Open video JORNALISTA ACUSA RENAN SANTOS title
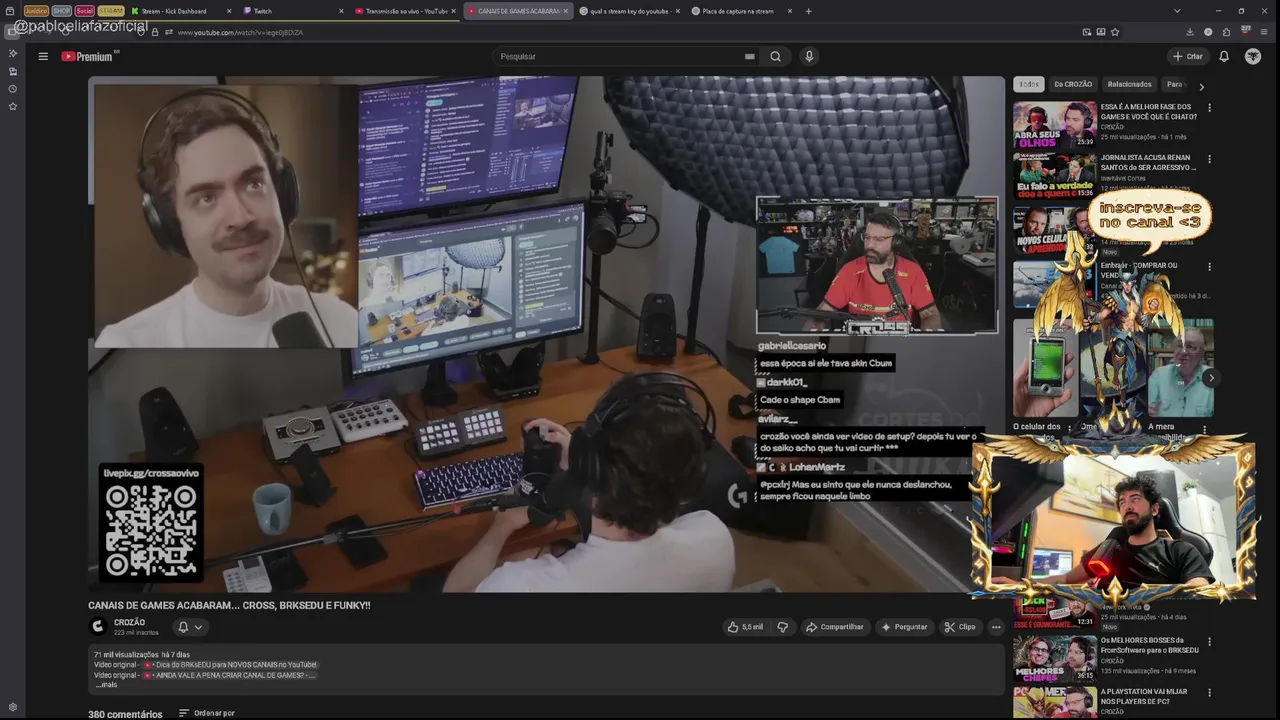Screen dimensions: 1280x720 pyautogui.click(x=1148, y=162)
